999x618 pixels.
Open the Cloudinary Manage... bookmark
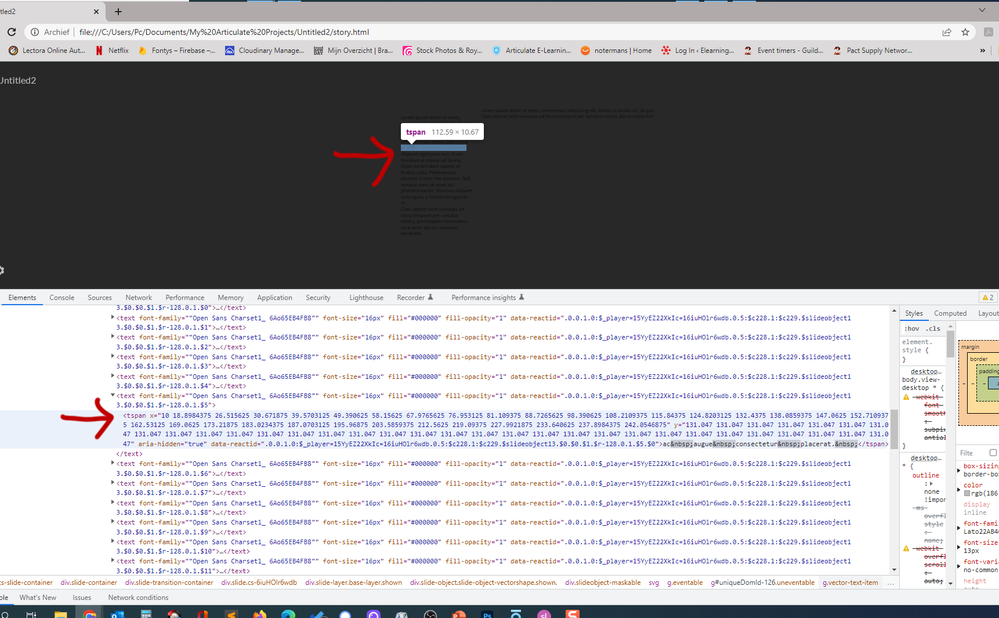pos(265,50)
